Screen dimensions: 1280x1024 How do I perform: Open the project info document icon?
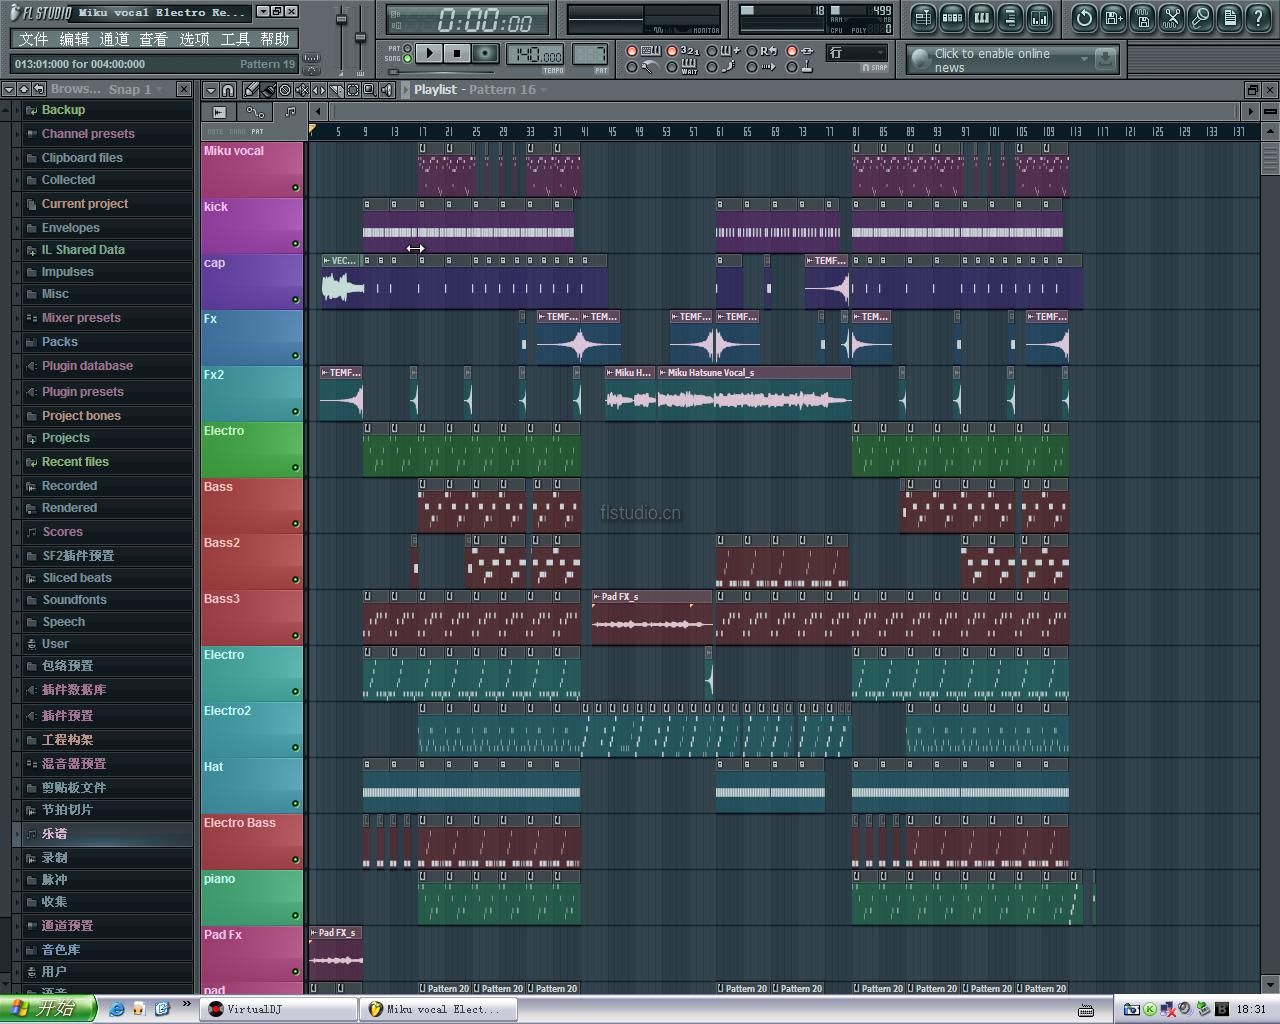coord(1229,17)
